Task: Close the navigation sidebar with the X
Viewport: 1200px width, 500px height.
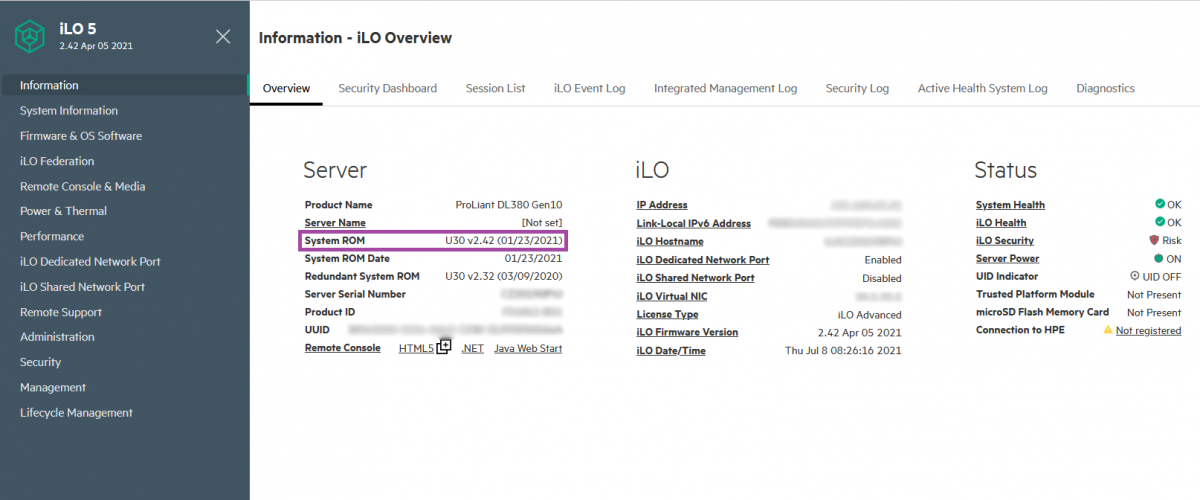Action: [223, 37]
